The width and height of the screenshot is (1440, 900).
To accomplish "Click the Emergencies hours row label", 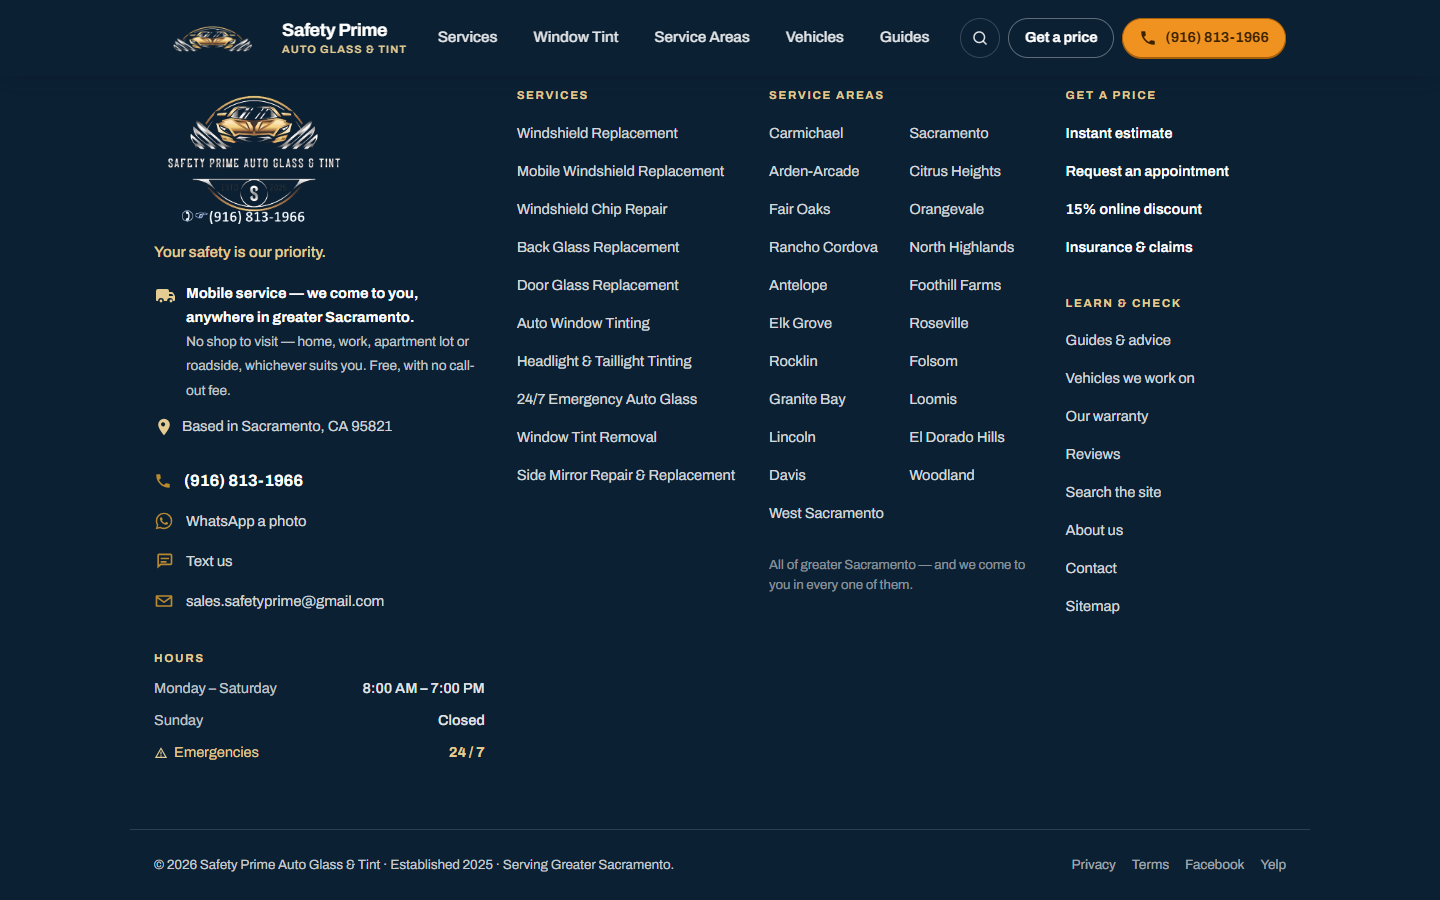I will click(216, 752).
